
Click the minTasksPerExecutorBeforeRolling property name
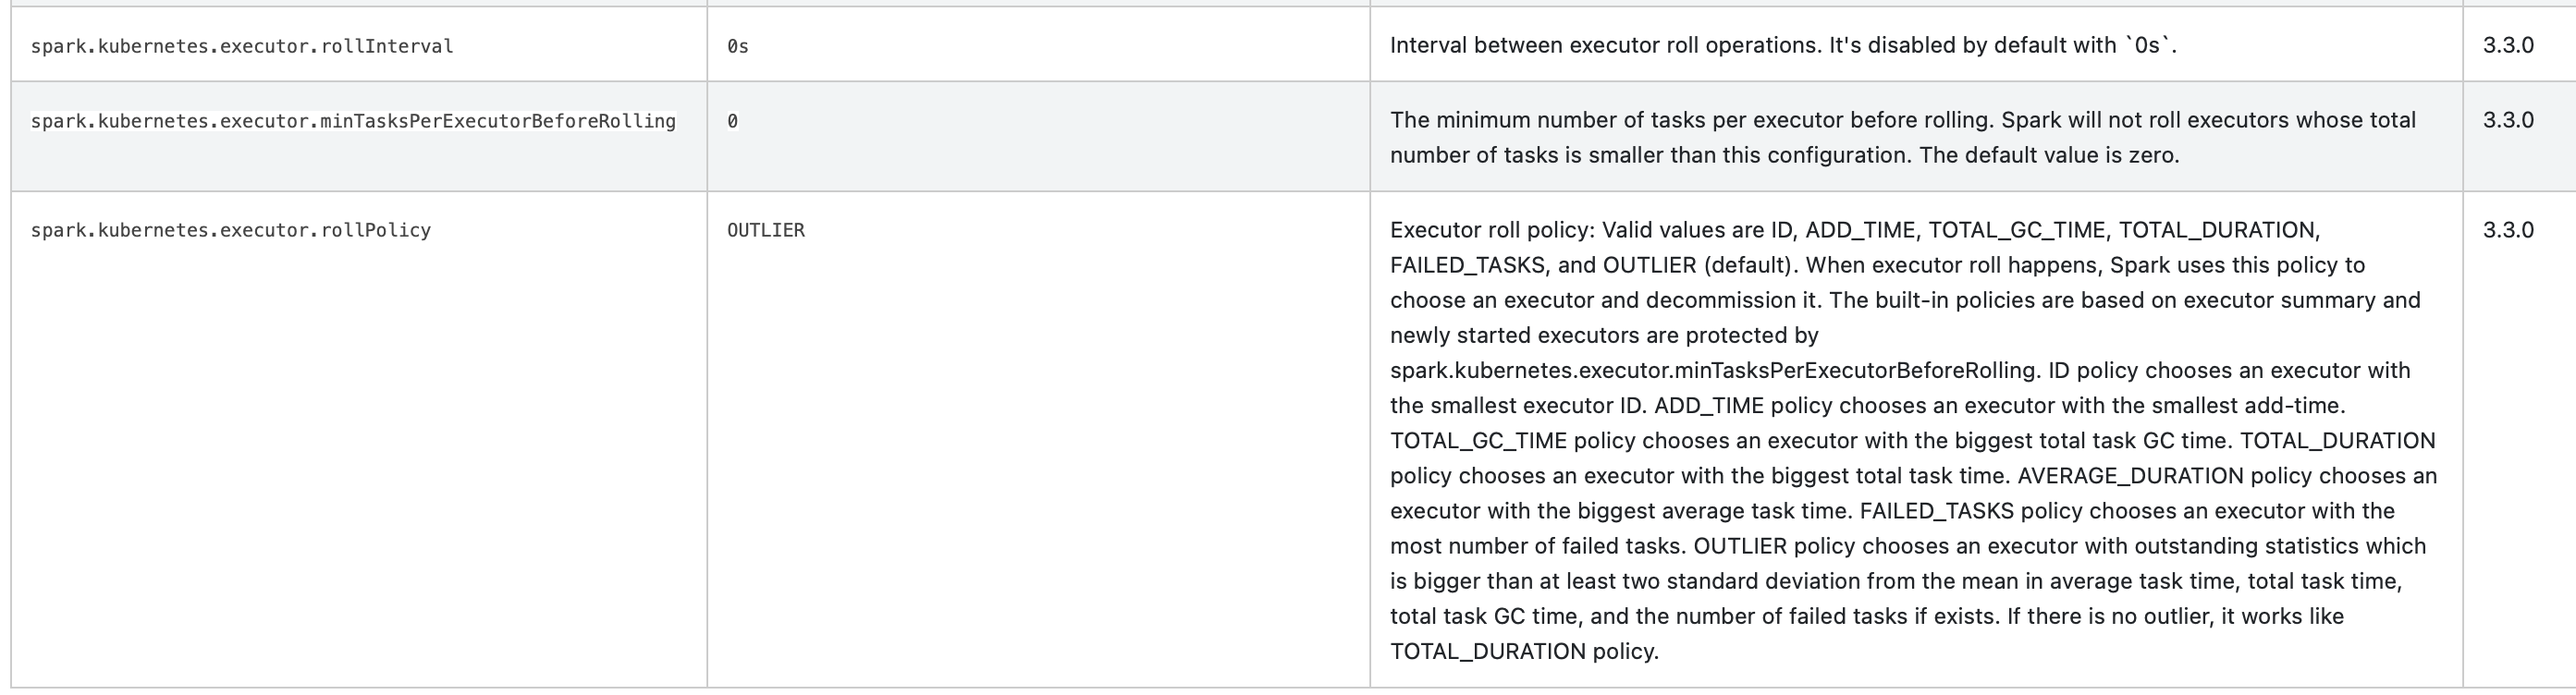353,121
